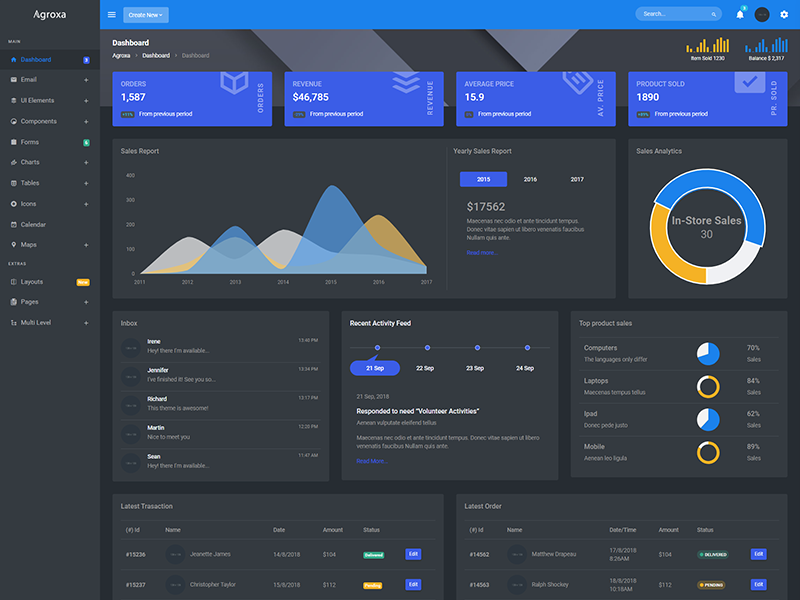Open Irene's message in Inbox
Image resolution: width=800 pixels, height=600 pixels.
[220, 346]
